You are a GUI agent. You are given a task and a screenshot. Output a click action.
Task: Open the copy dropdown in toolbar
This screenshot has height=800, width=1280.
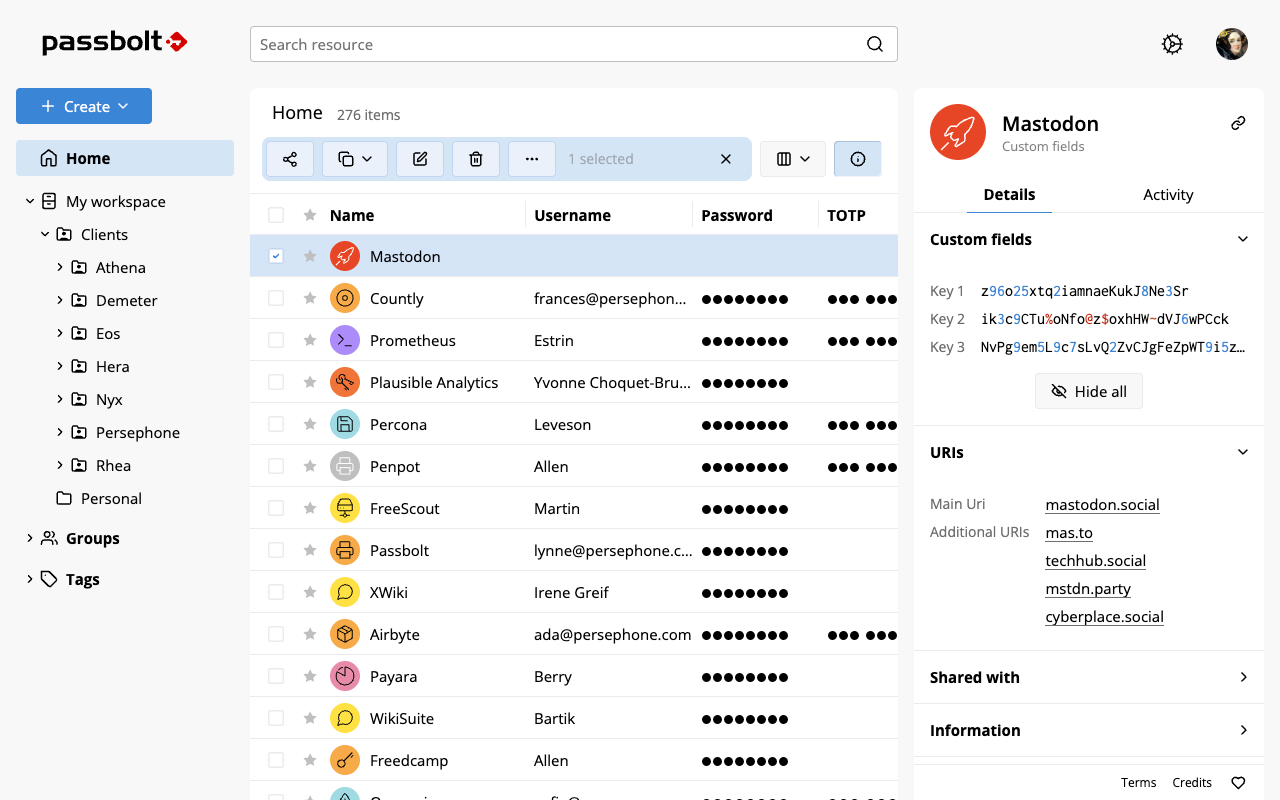355,159
